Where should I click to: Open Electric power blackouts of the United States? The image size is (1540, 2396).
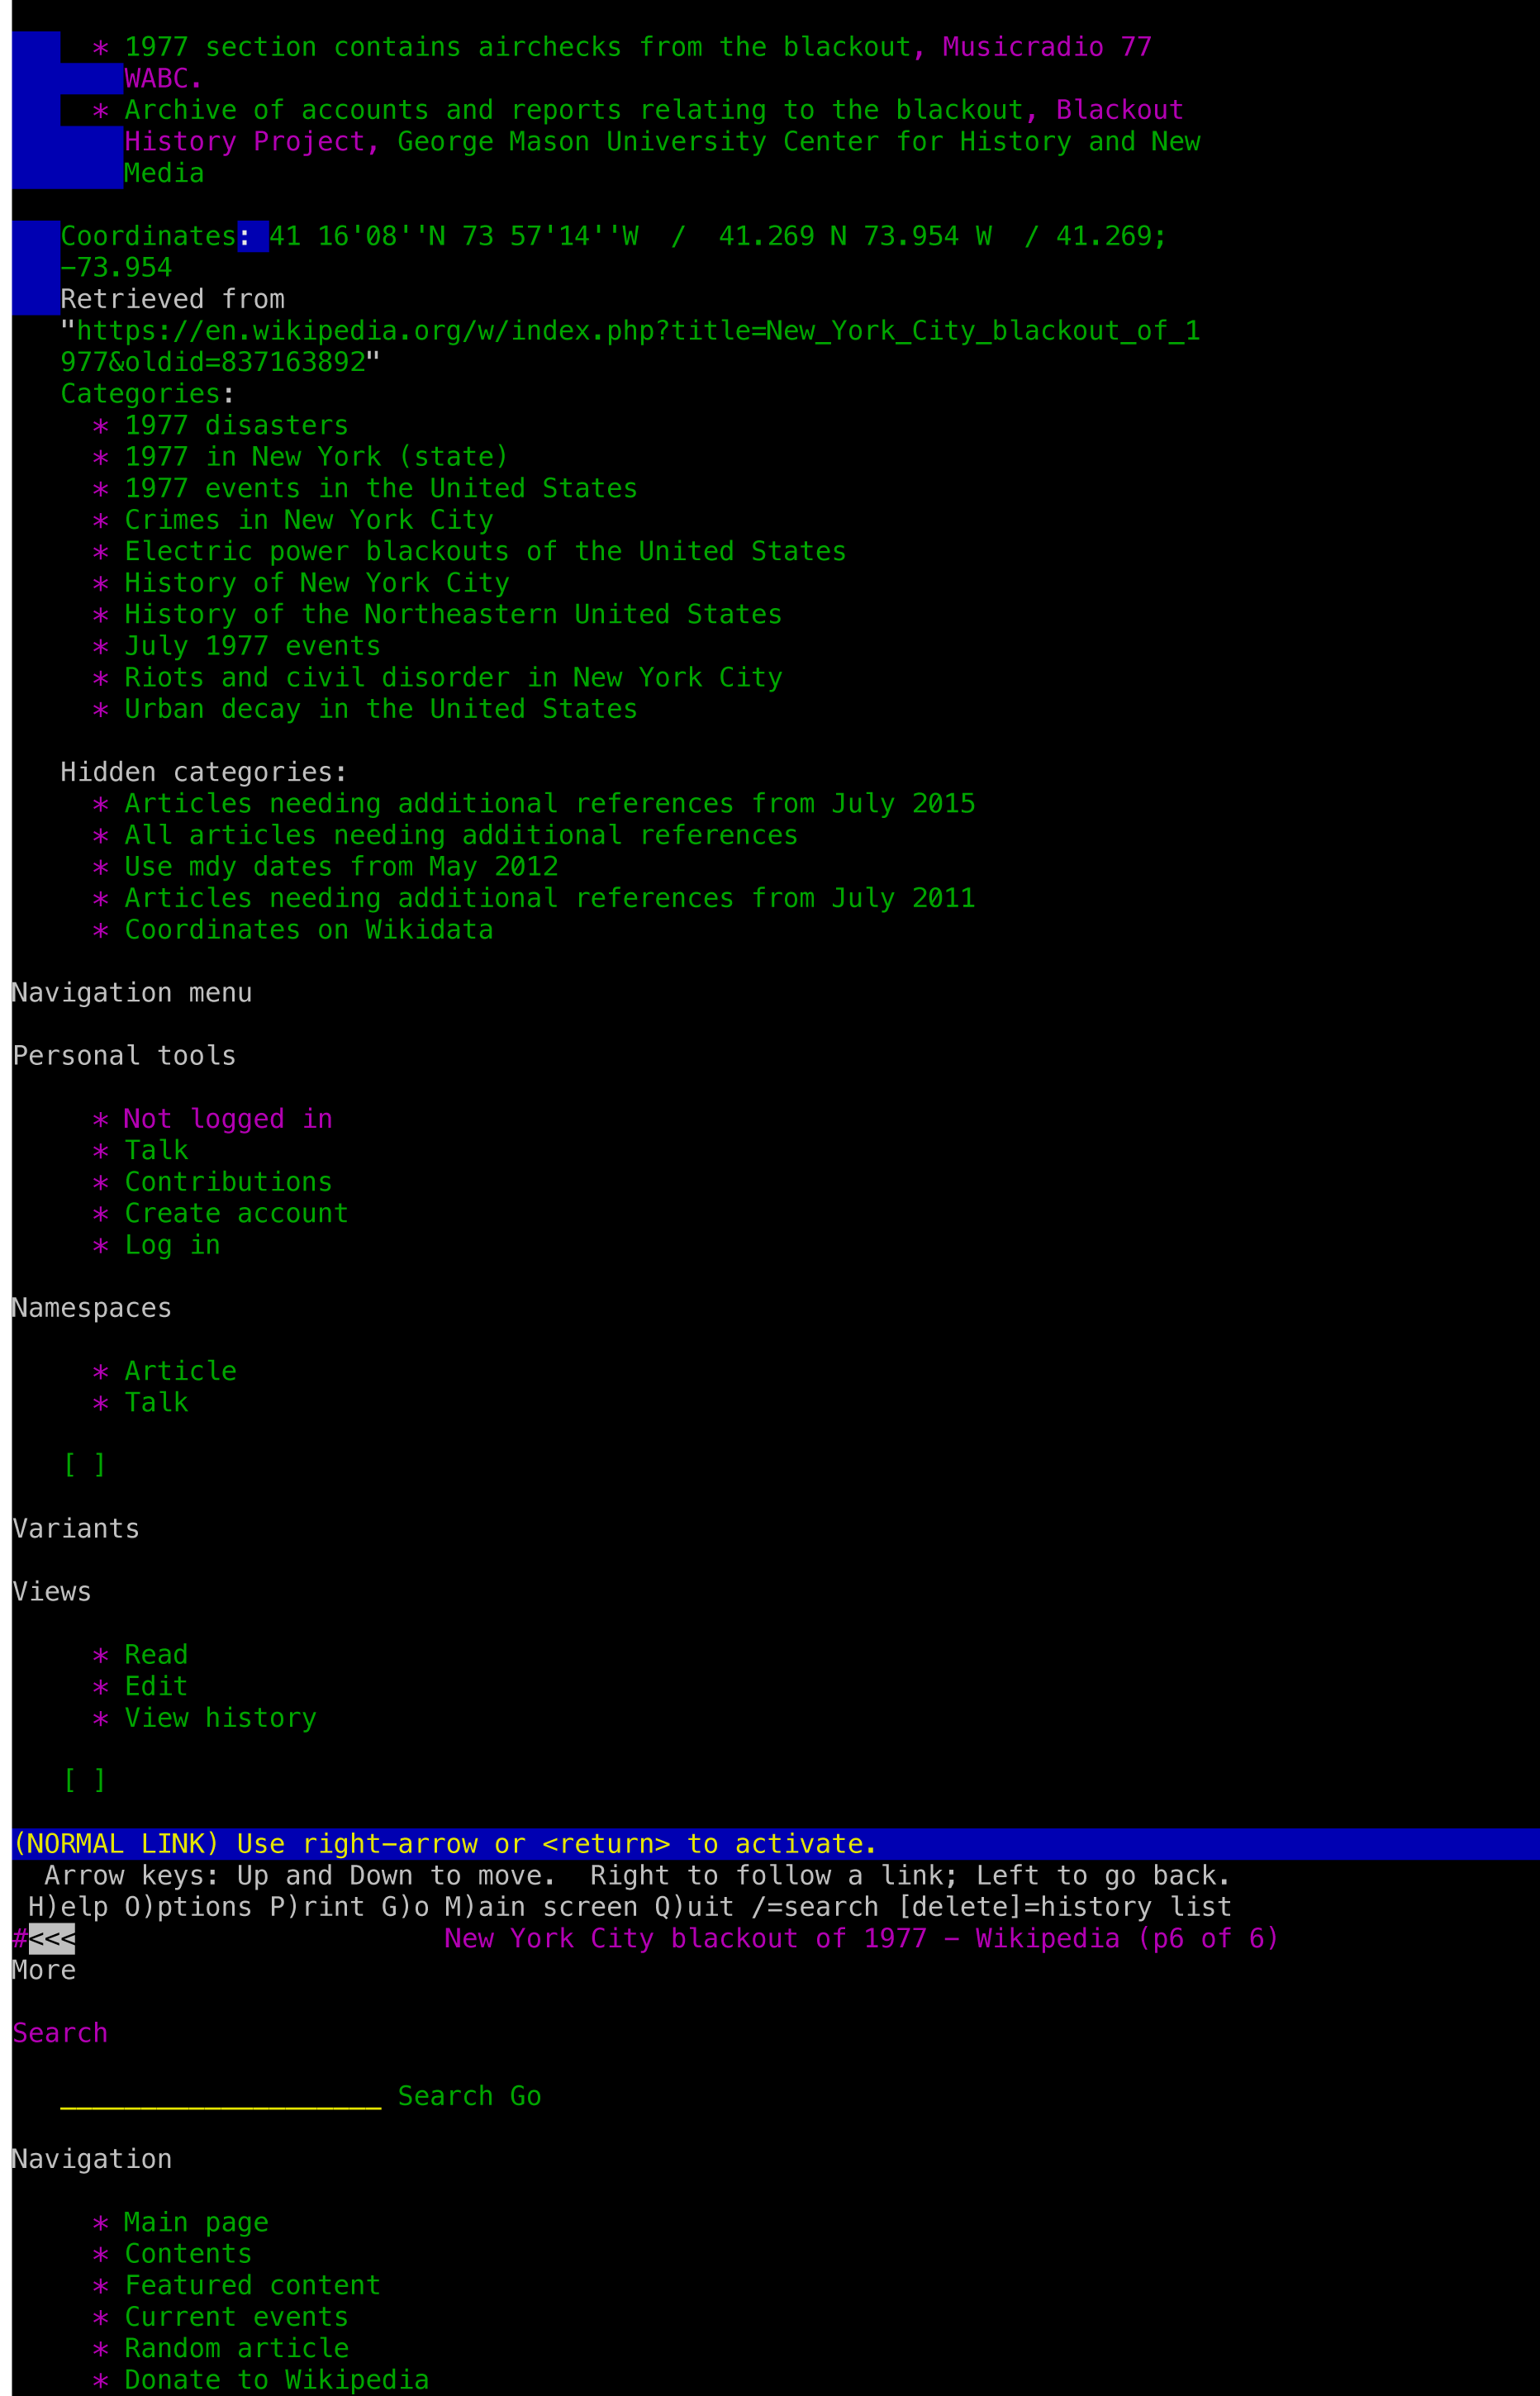point(485,551)
